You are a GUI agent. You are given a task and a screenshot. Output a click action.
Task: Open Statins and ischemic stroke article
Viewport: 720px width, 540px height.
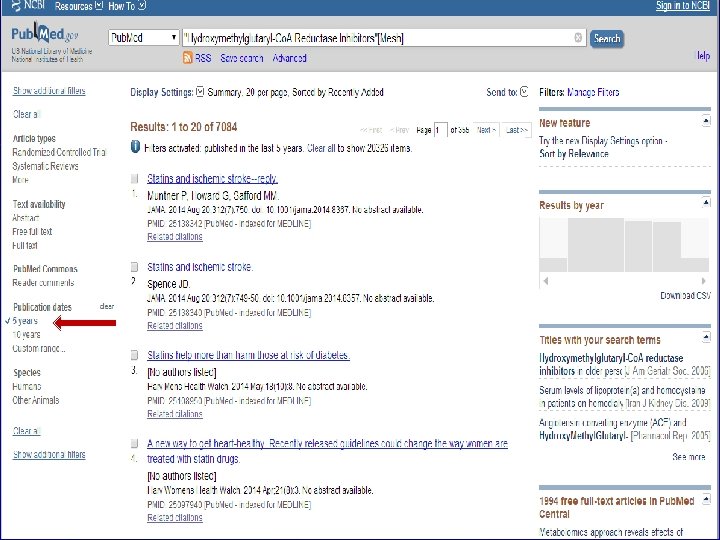tap(200, 267)
